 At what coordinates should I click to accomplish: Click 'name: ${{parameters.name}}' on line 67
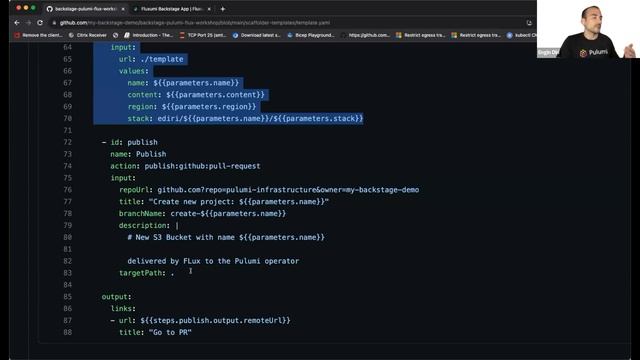point(183,83)
